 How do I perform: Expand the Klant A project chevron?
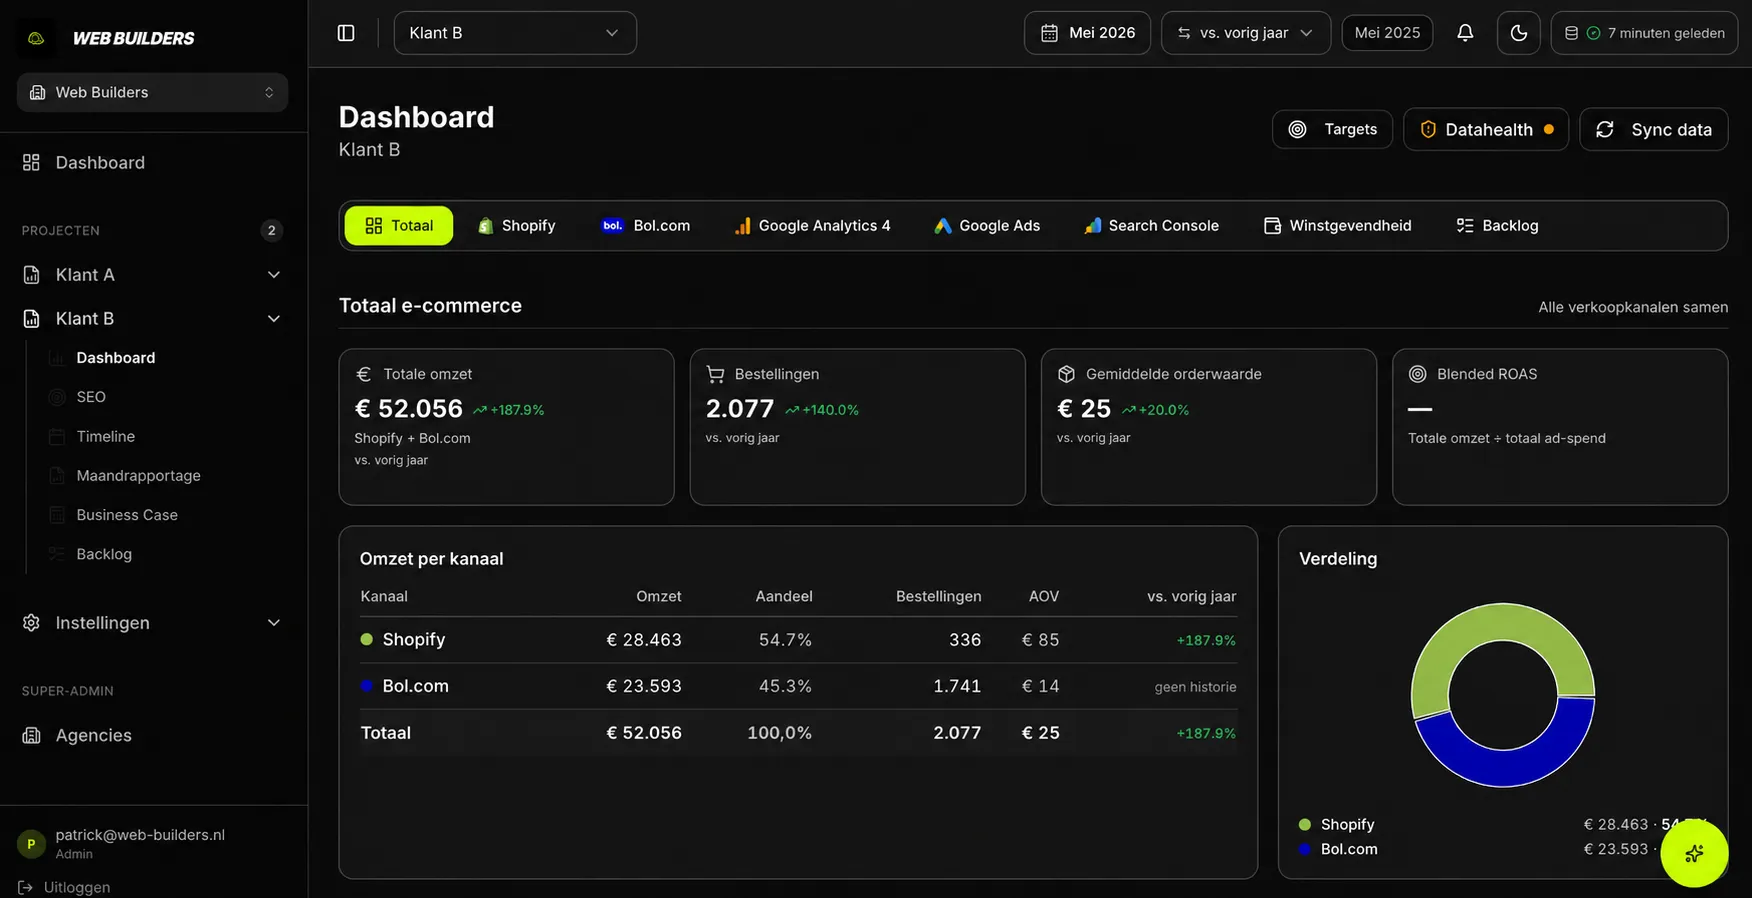(x=273, y=275)
